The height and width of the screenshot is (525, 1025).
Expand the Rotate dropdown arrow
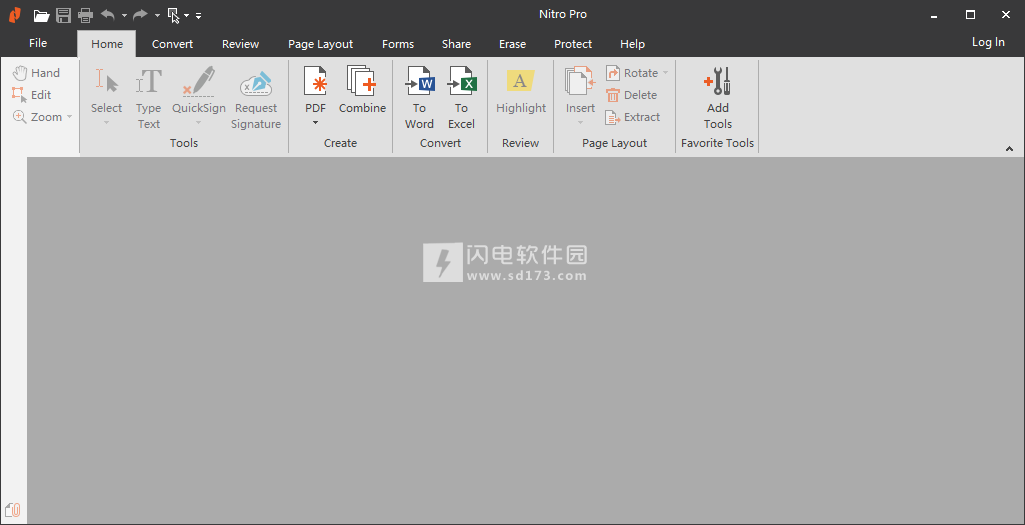click(x=665, y=73)
